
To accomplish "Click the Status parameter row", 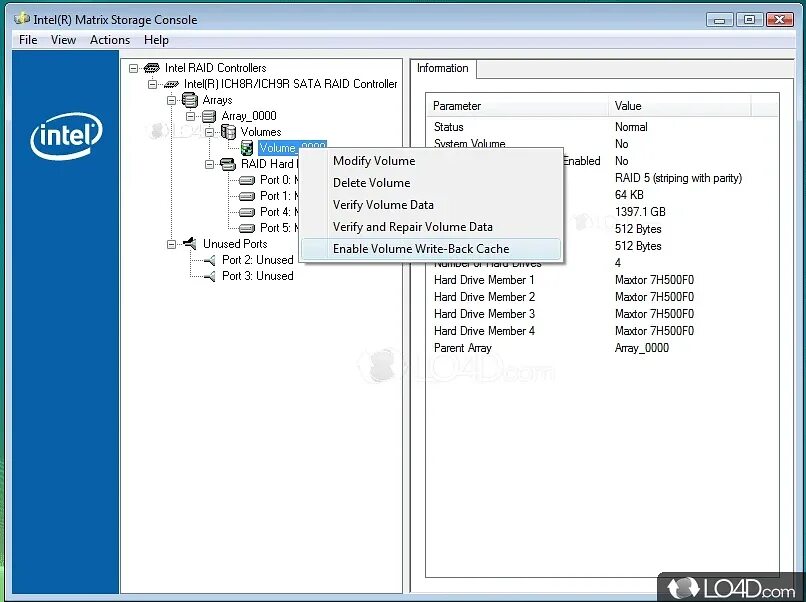I will [602, 127].
